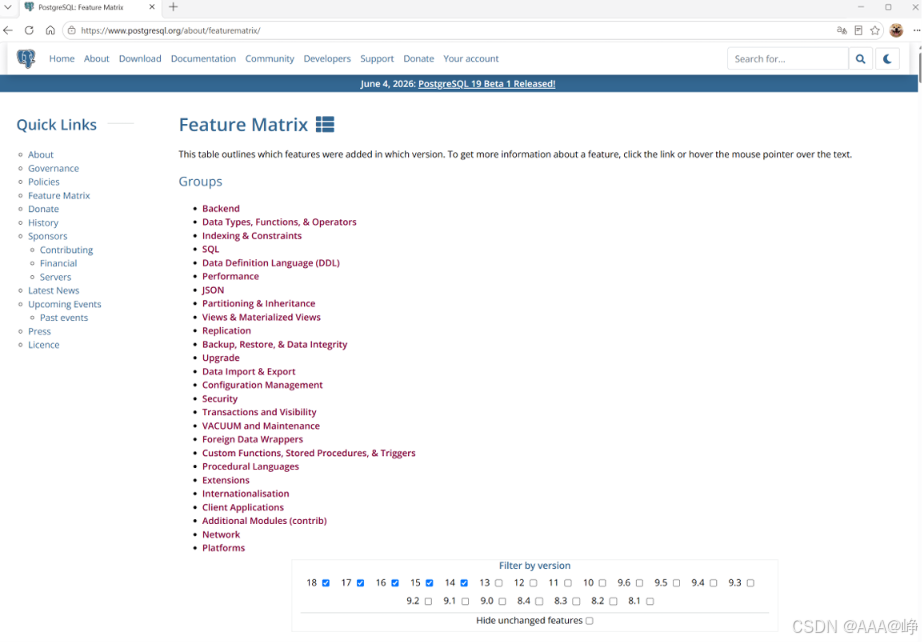Click the translate page icon
922x642 pixels.
842,31
